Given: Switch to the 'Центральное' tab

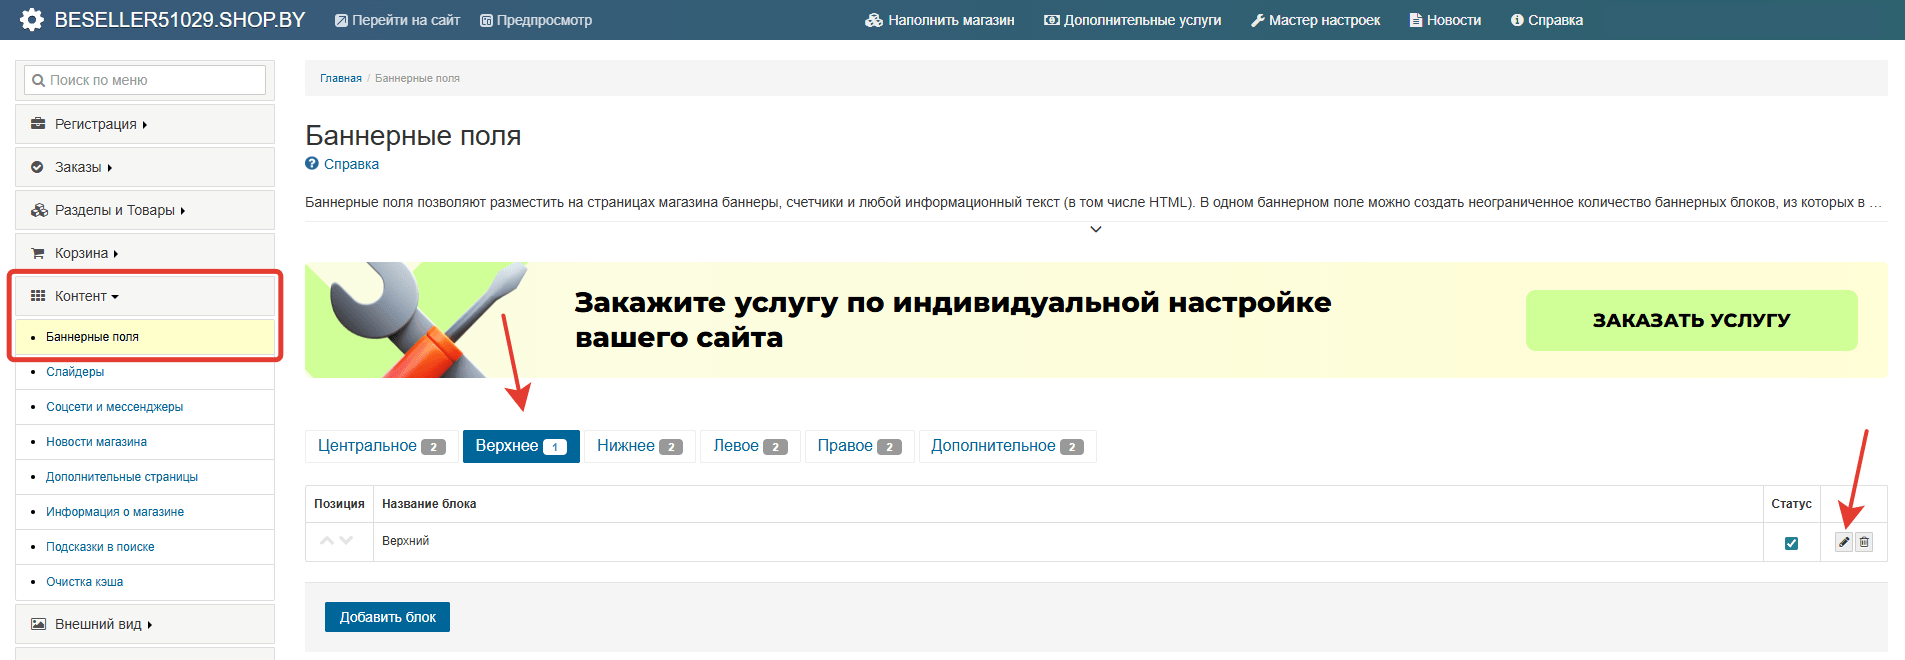Looking at the screenshot, I should [381, 446].
